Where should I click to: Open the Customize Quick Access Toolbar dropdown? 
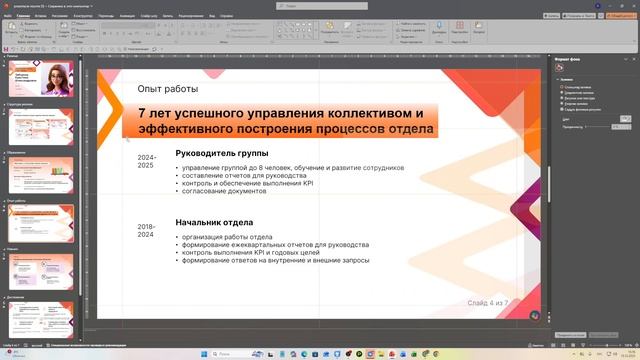pyautogui.click(x=162, y=49)
